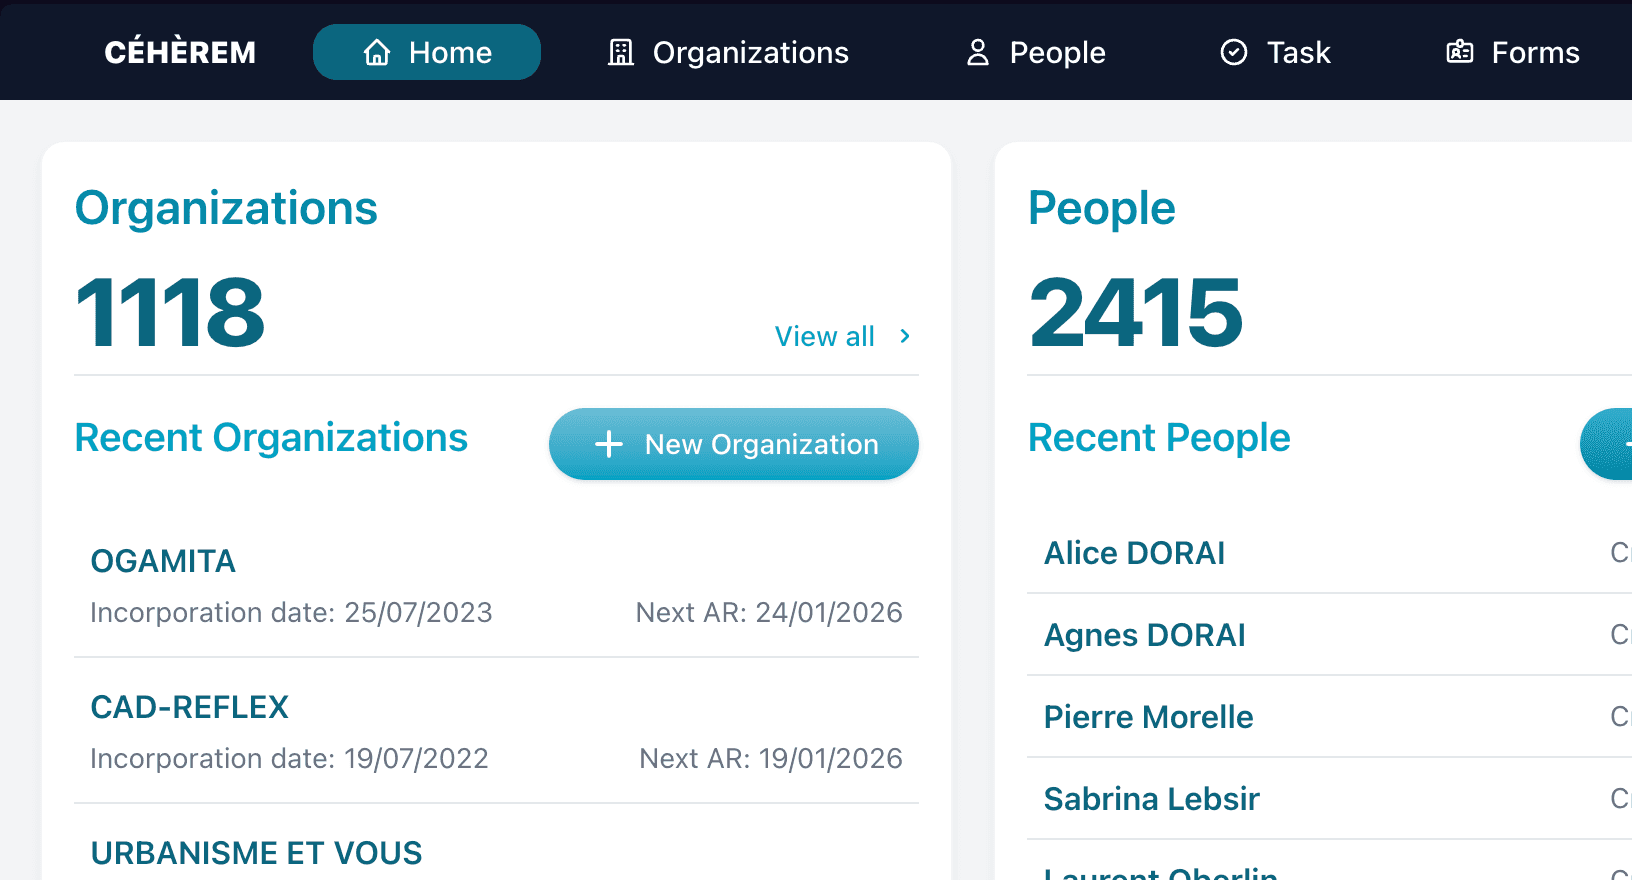Click the 2415 people count
The height and width of the screenshot is (880, 1632).
tap(1136, 313)
